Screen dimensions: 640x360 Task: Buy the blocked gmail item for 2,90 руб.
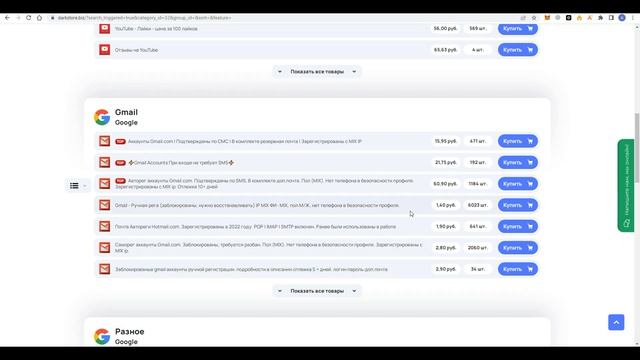[518, 269]
